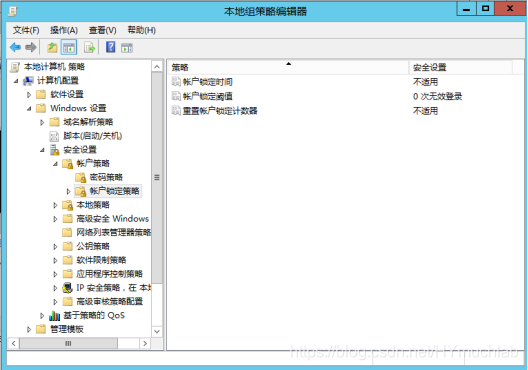Sort by the 安全设置 column header
The image size is (528, 370).
click(x=461, y=67)
